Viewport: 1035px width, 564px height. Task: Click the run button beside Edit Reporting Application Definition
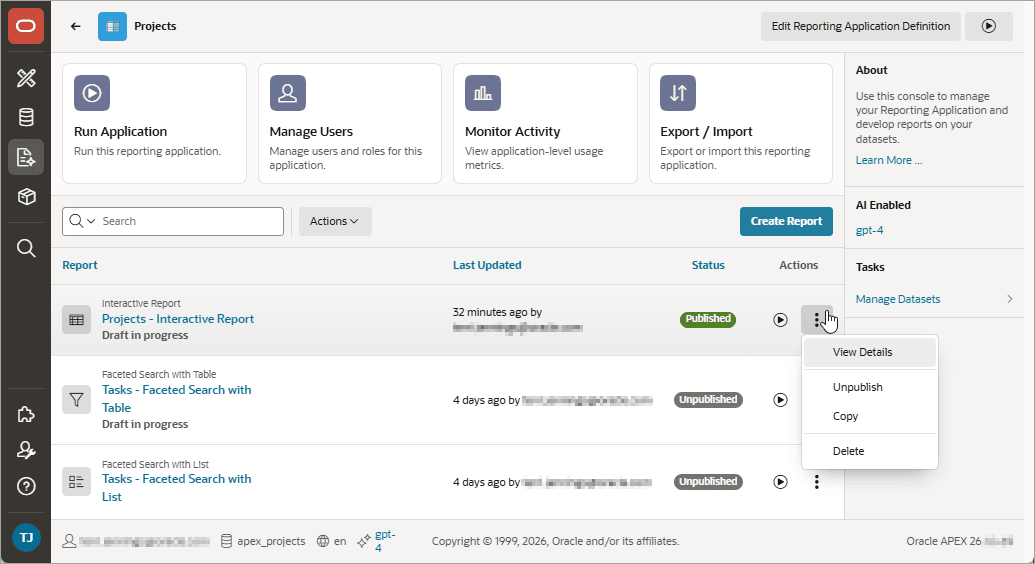coord(988,26)
